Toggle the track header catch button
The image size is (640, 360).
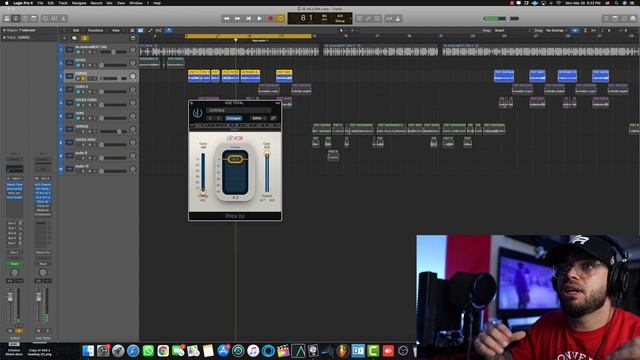[x=133, y=38]
